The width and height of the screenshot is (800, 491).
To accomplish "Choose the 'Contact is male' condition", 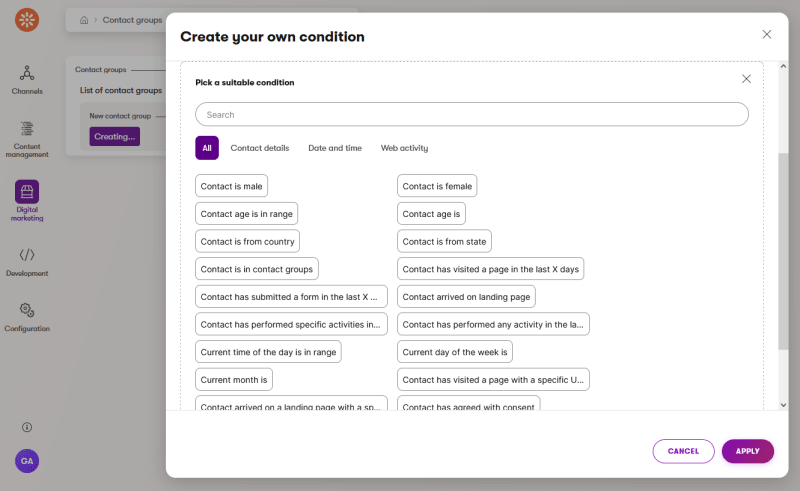I will (x=231, y=186).
